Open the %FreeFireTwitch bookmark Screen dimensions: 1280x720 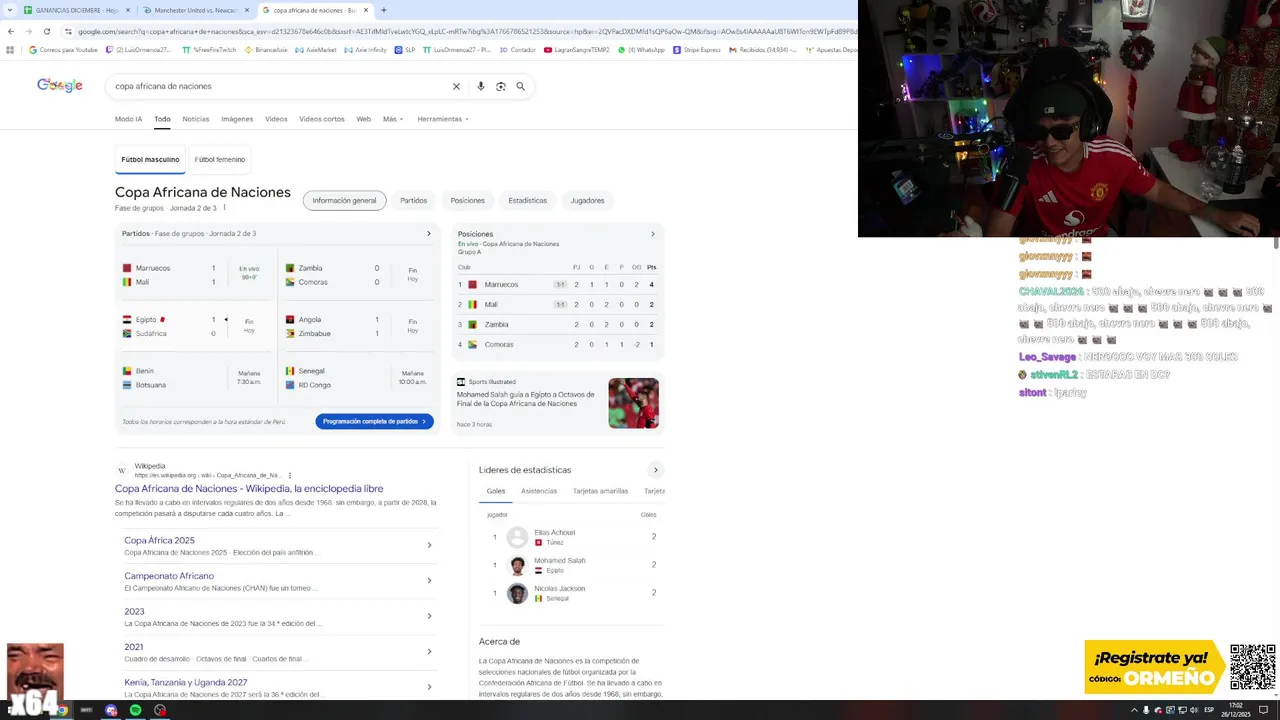[x=210, y=49]
